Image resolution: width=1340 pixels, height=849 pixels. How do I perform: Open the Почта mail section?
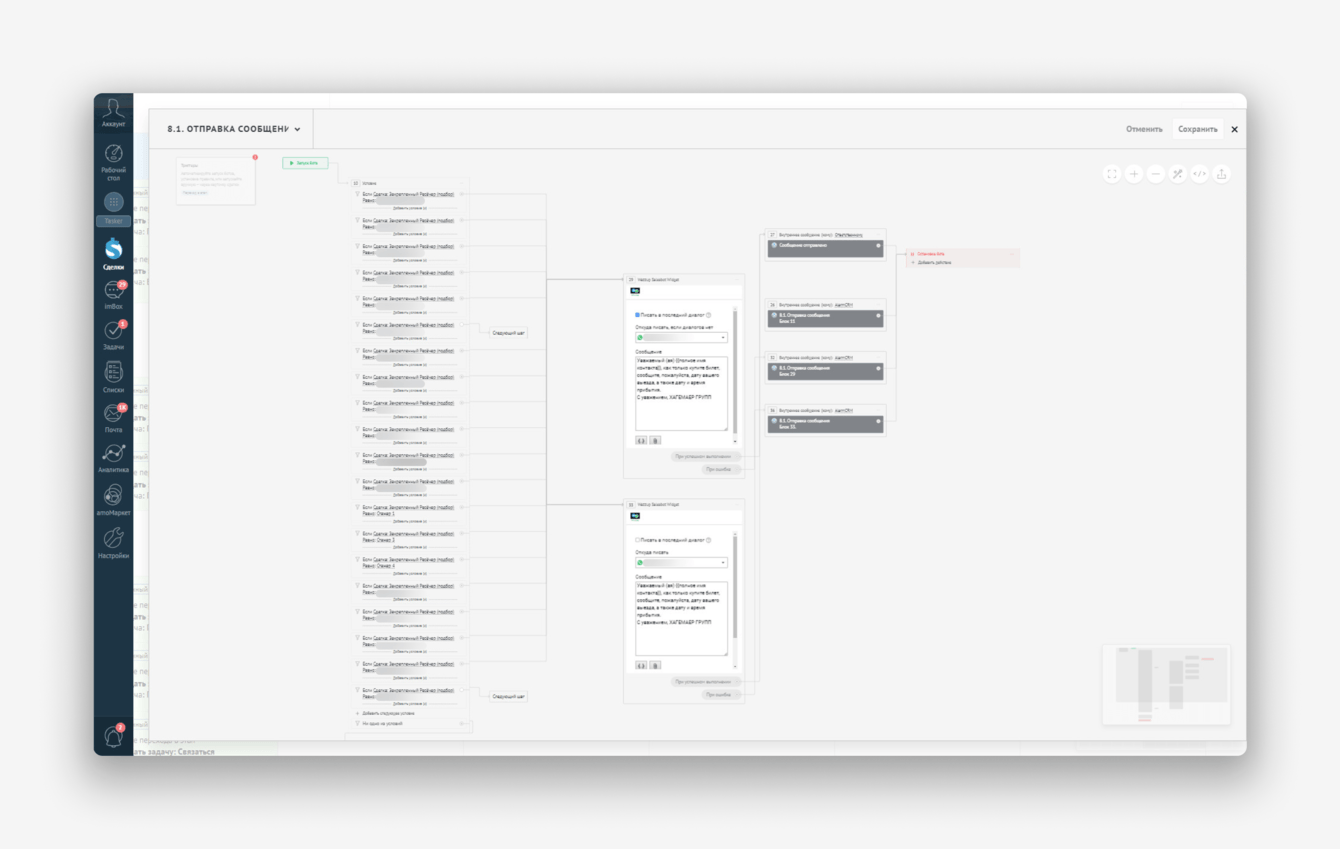click(x=113, y=418)
